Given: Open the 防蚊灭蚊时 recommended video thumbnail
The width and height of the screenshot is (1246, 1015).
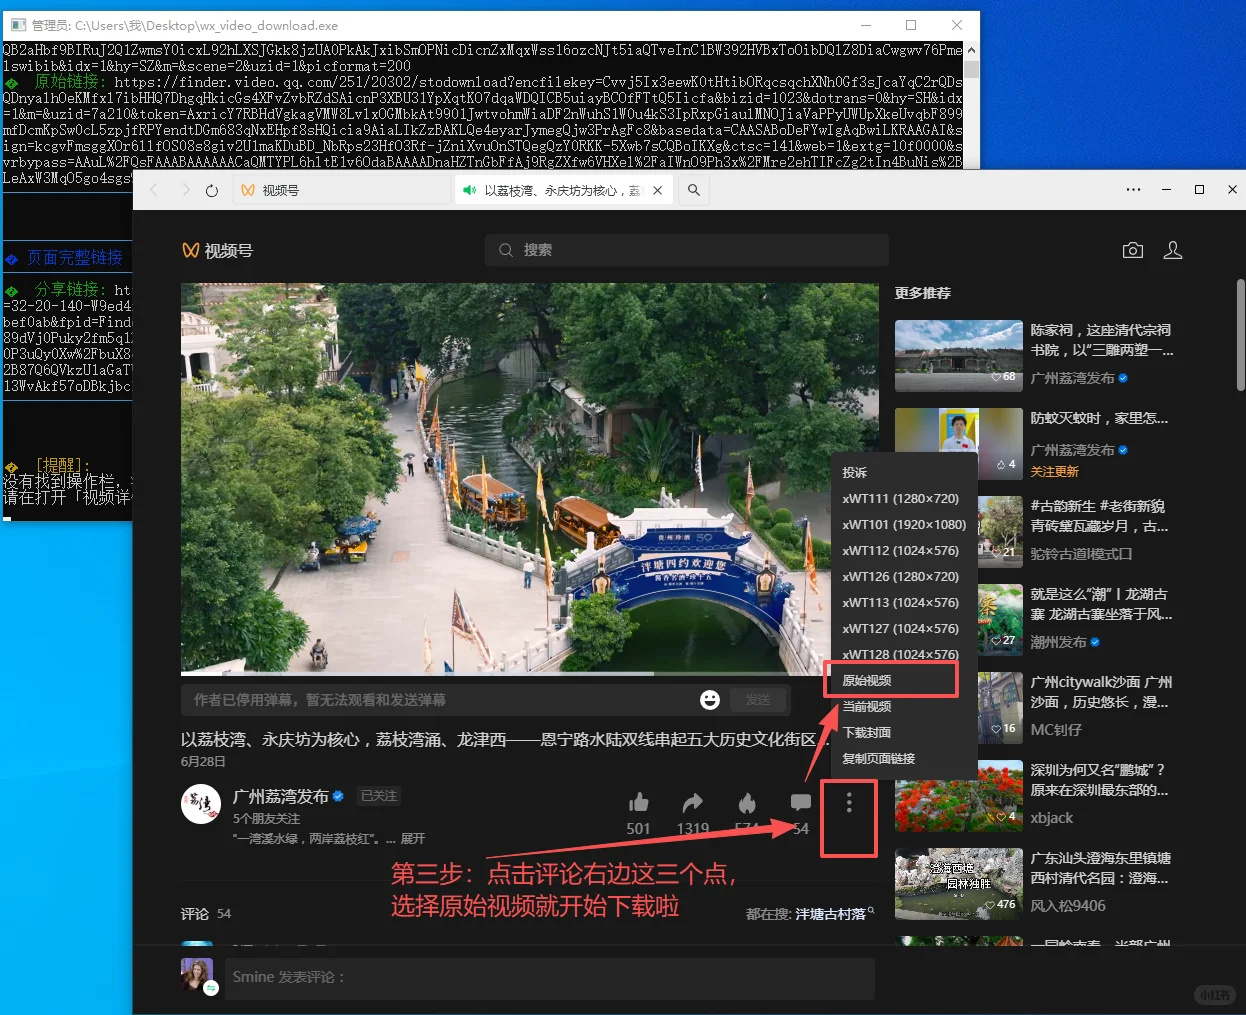Looking at the screenshot, I should pos(958,443).
